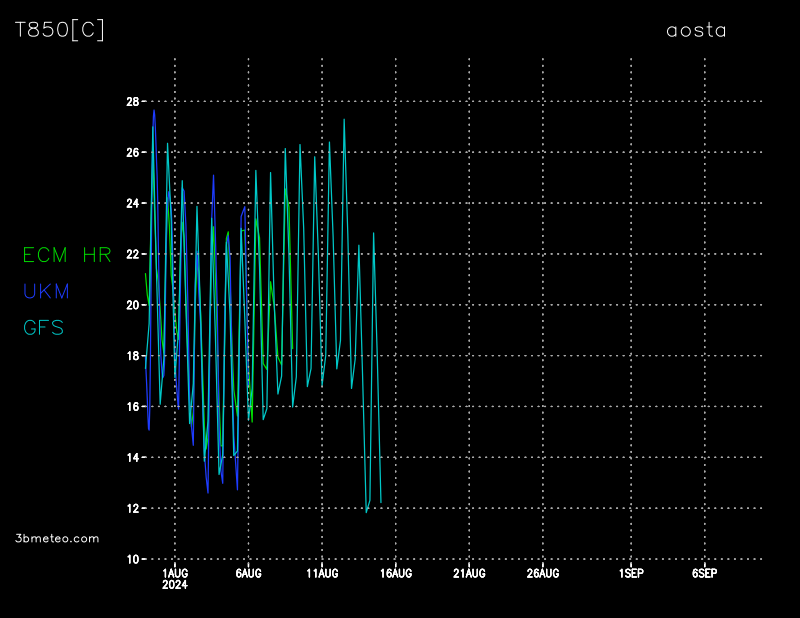Click the 6SEP date axis marker
The width and height of the screenshot is (800, 618).
tap(704, 573)
